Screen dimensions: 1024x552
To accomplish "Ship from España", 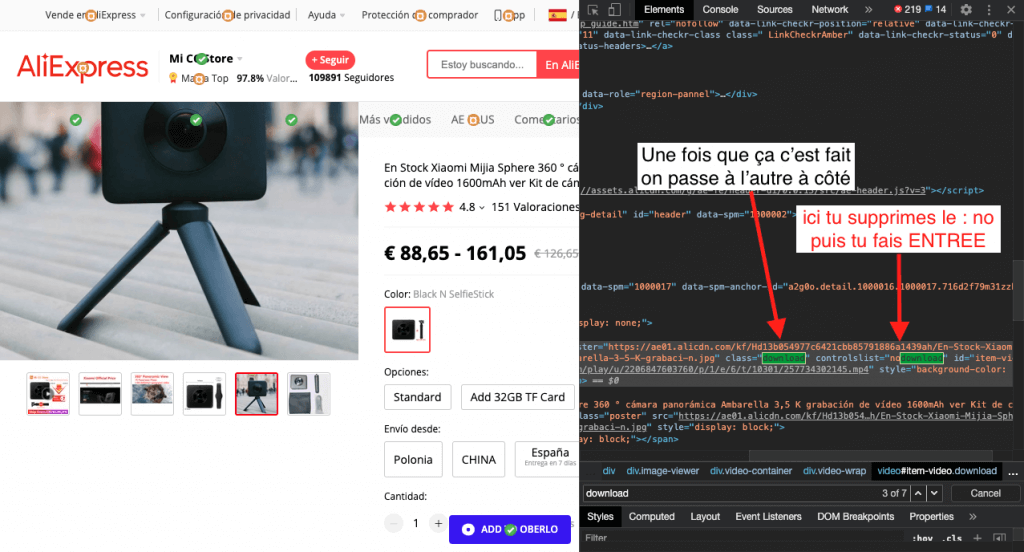I will click(x=547, y=459).
